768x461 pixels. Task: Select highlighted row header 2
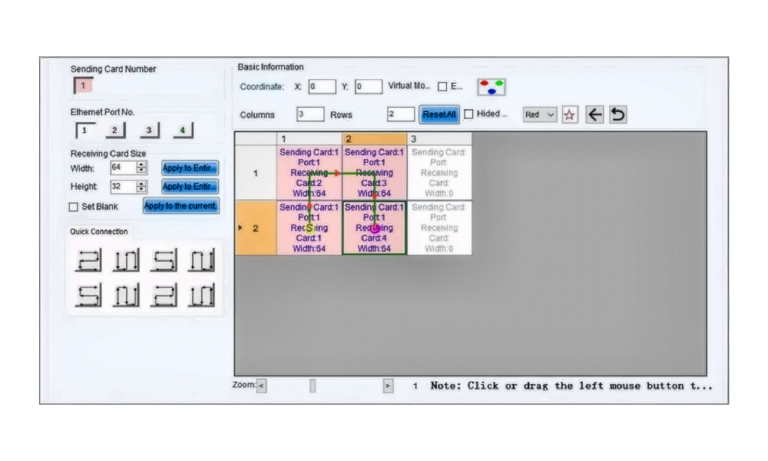click(256, 228)
